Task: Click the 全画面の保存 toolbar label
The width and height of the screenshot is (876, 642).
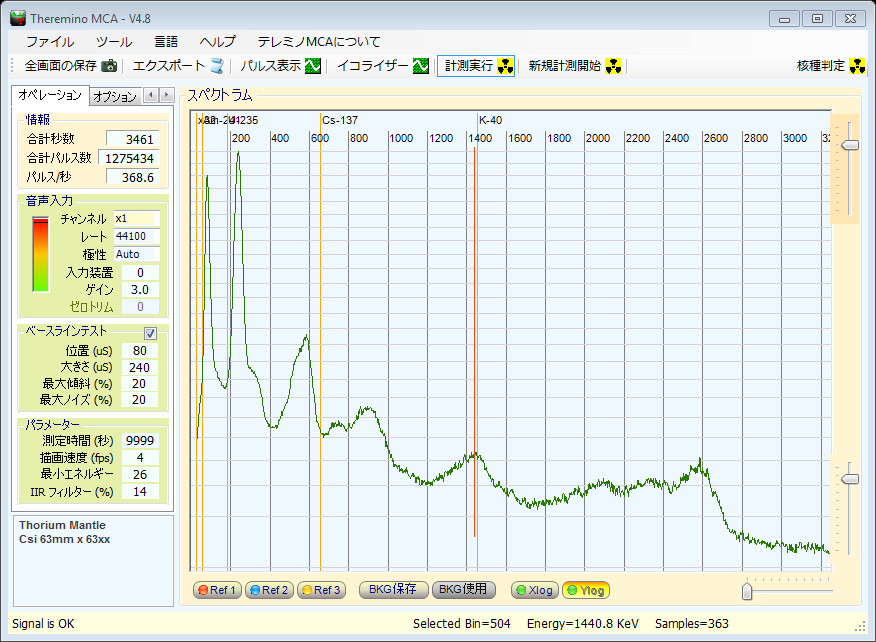Action: coord(61,66)
